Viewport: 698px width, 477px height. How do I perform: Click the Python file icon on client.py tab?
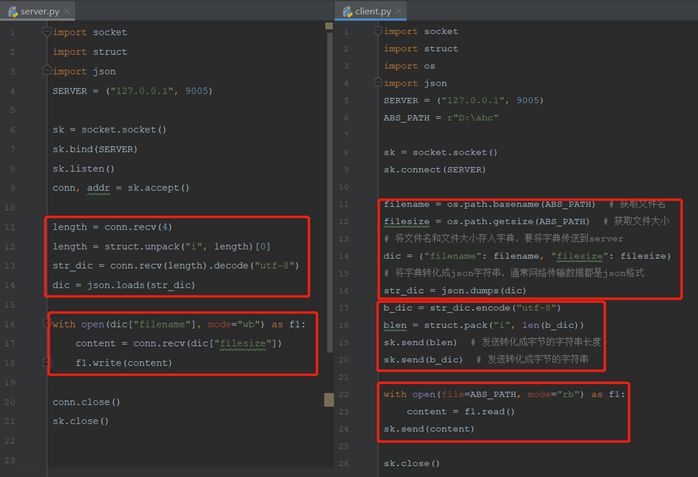[347, 12]
